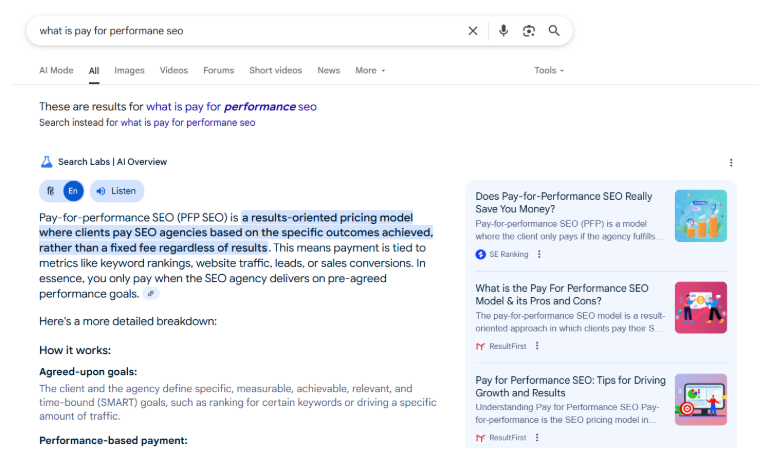Image resolution: width=759 pixels, height=462 pixels.
Task: Open 'Does Pay-for-Performance SEO Really Save You Money?'
Action: [x=563, y=203]
